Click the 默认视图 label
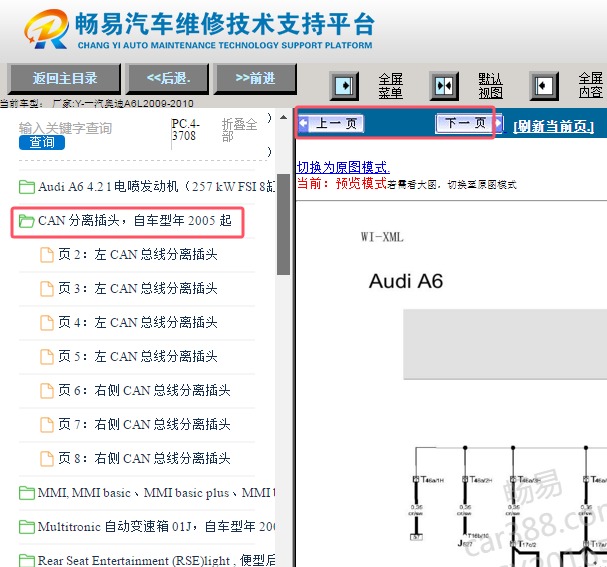This screenshot has width=607, height=567. point(490,86)
